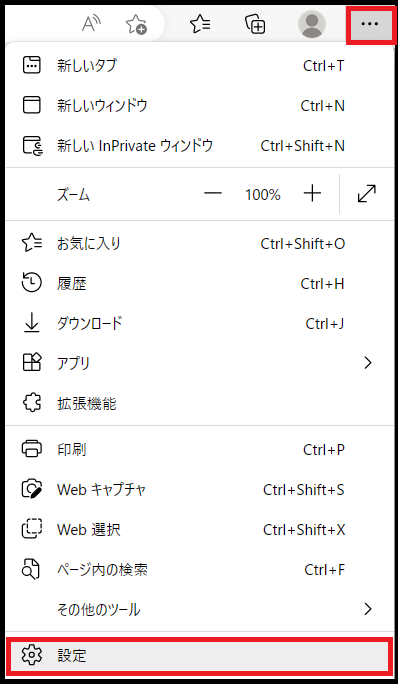Add this page to favorites star icon
398x684 pixels.
click(136, 24)
